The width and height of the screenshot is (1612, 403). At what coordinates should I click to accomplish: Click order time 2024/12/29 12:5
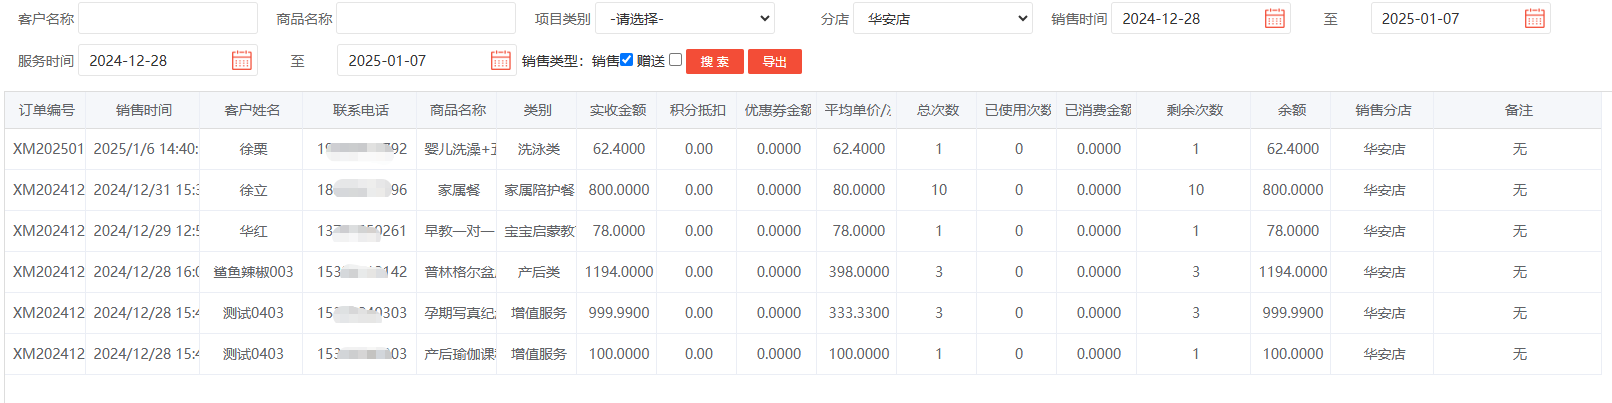point(146,231)
